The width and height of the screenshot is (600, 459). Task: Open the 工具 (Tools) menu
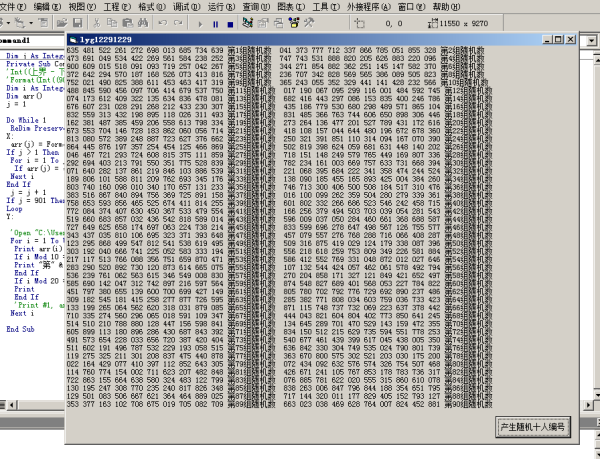pyautogui.click(x=326, y=7)
